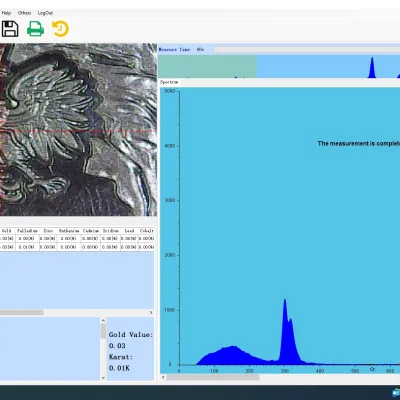Click the up arrow of lower-left panel scrollbar
400x400 pixels.
[x=103, y=320]
